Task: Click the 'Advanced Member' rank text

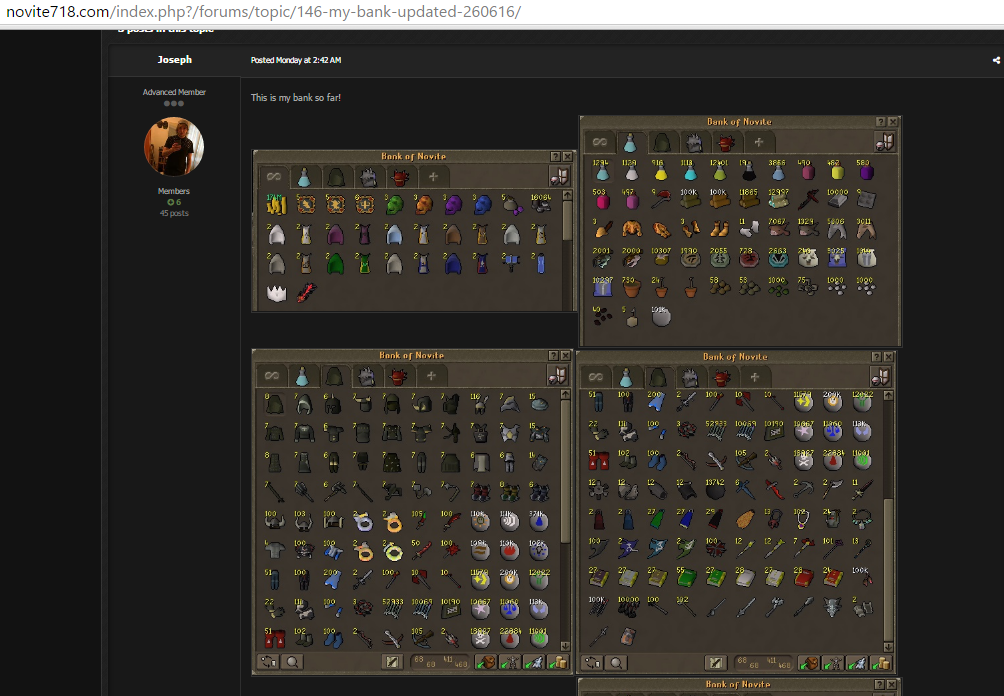Action: click(174, 92)
